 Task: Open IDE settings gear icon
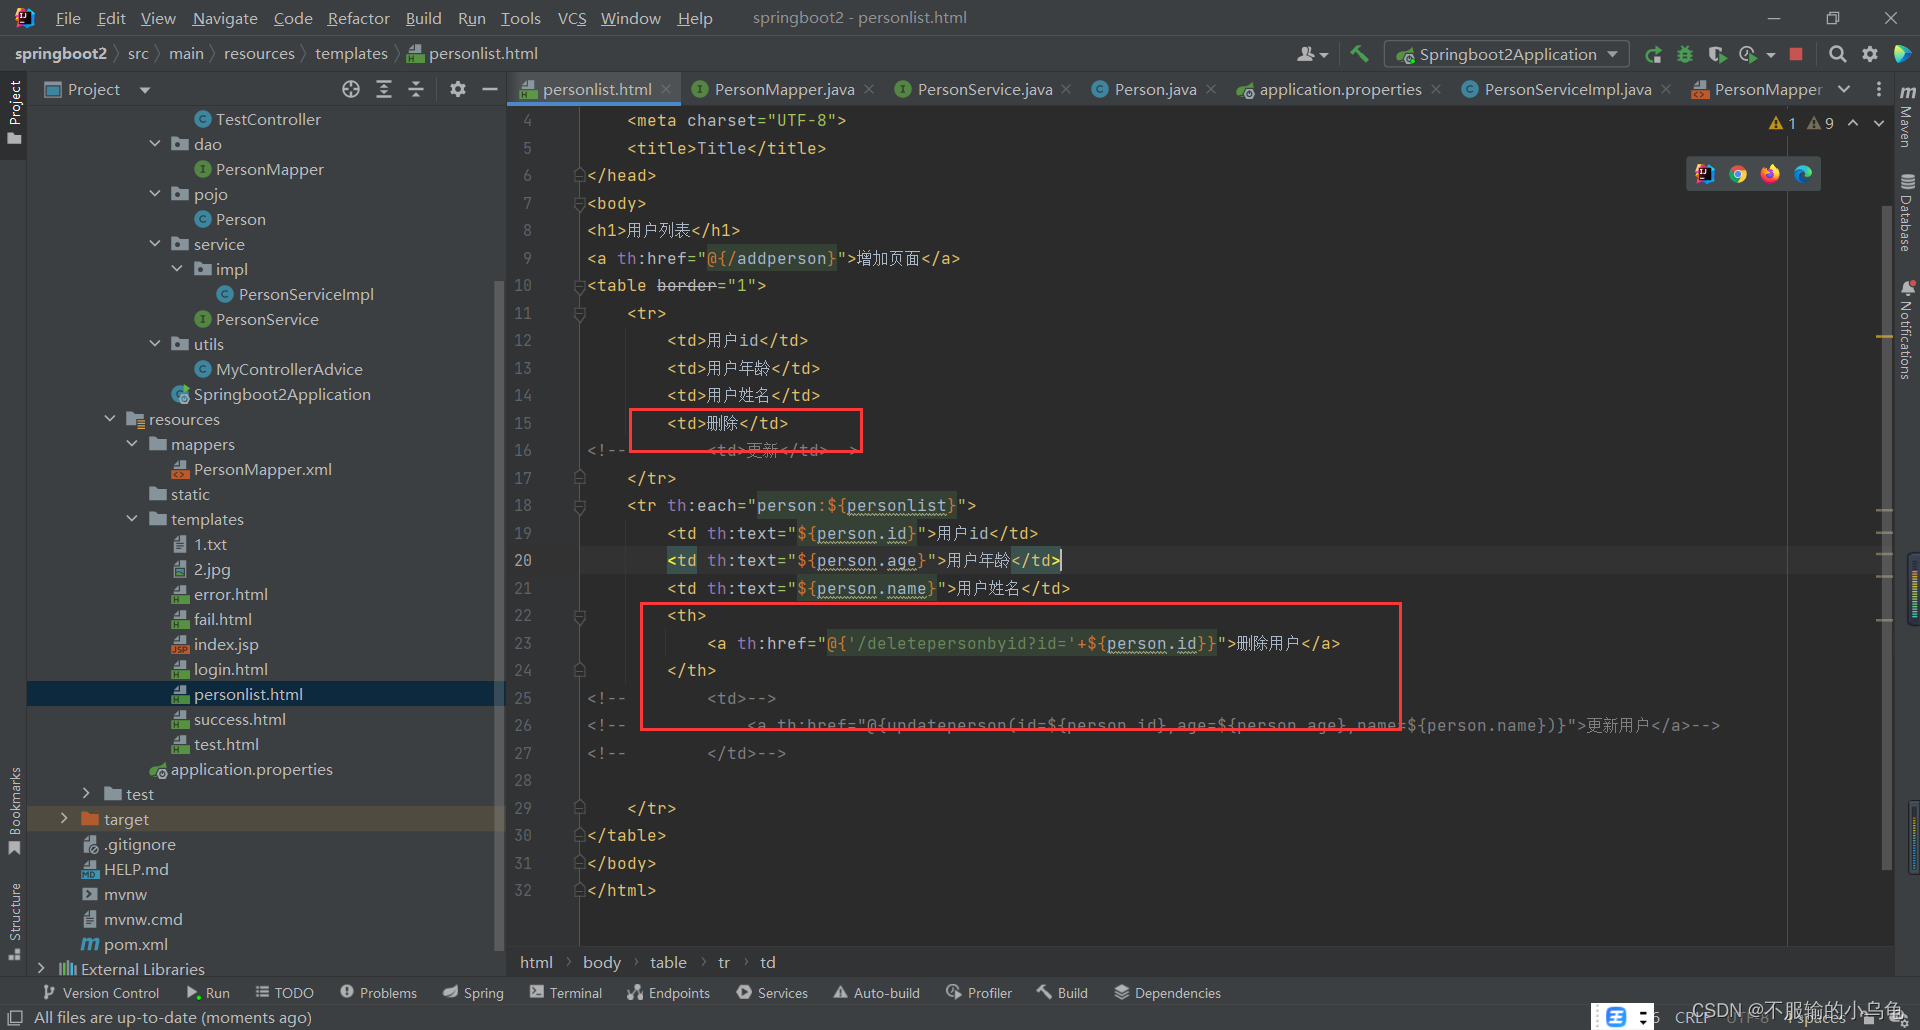pos(1869,54)
